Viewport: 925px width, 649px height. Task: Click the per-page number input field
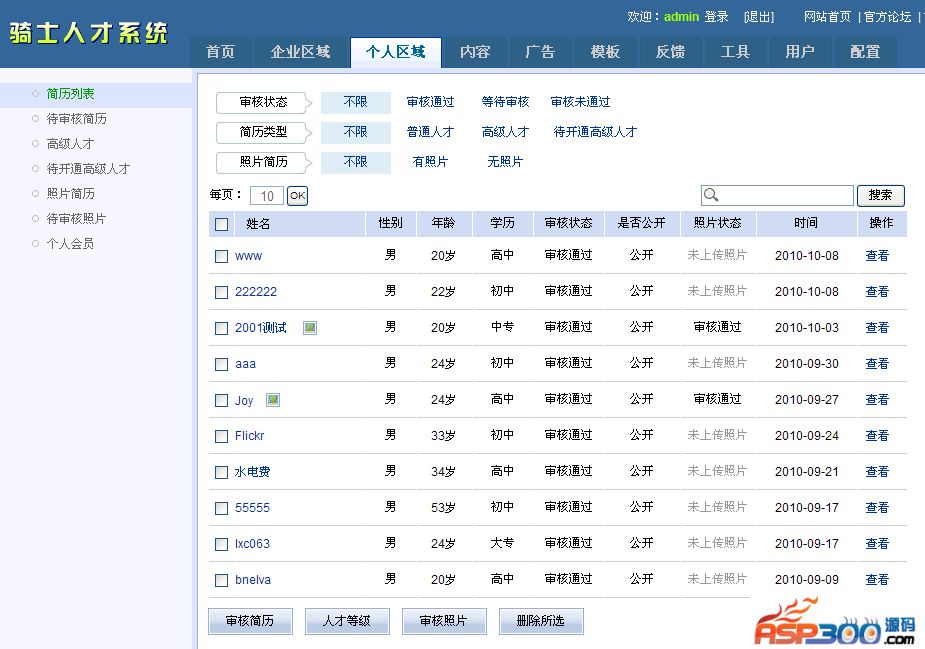[x=267, y=196]
